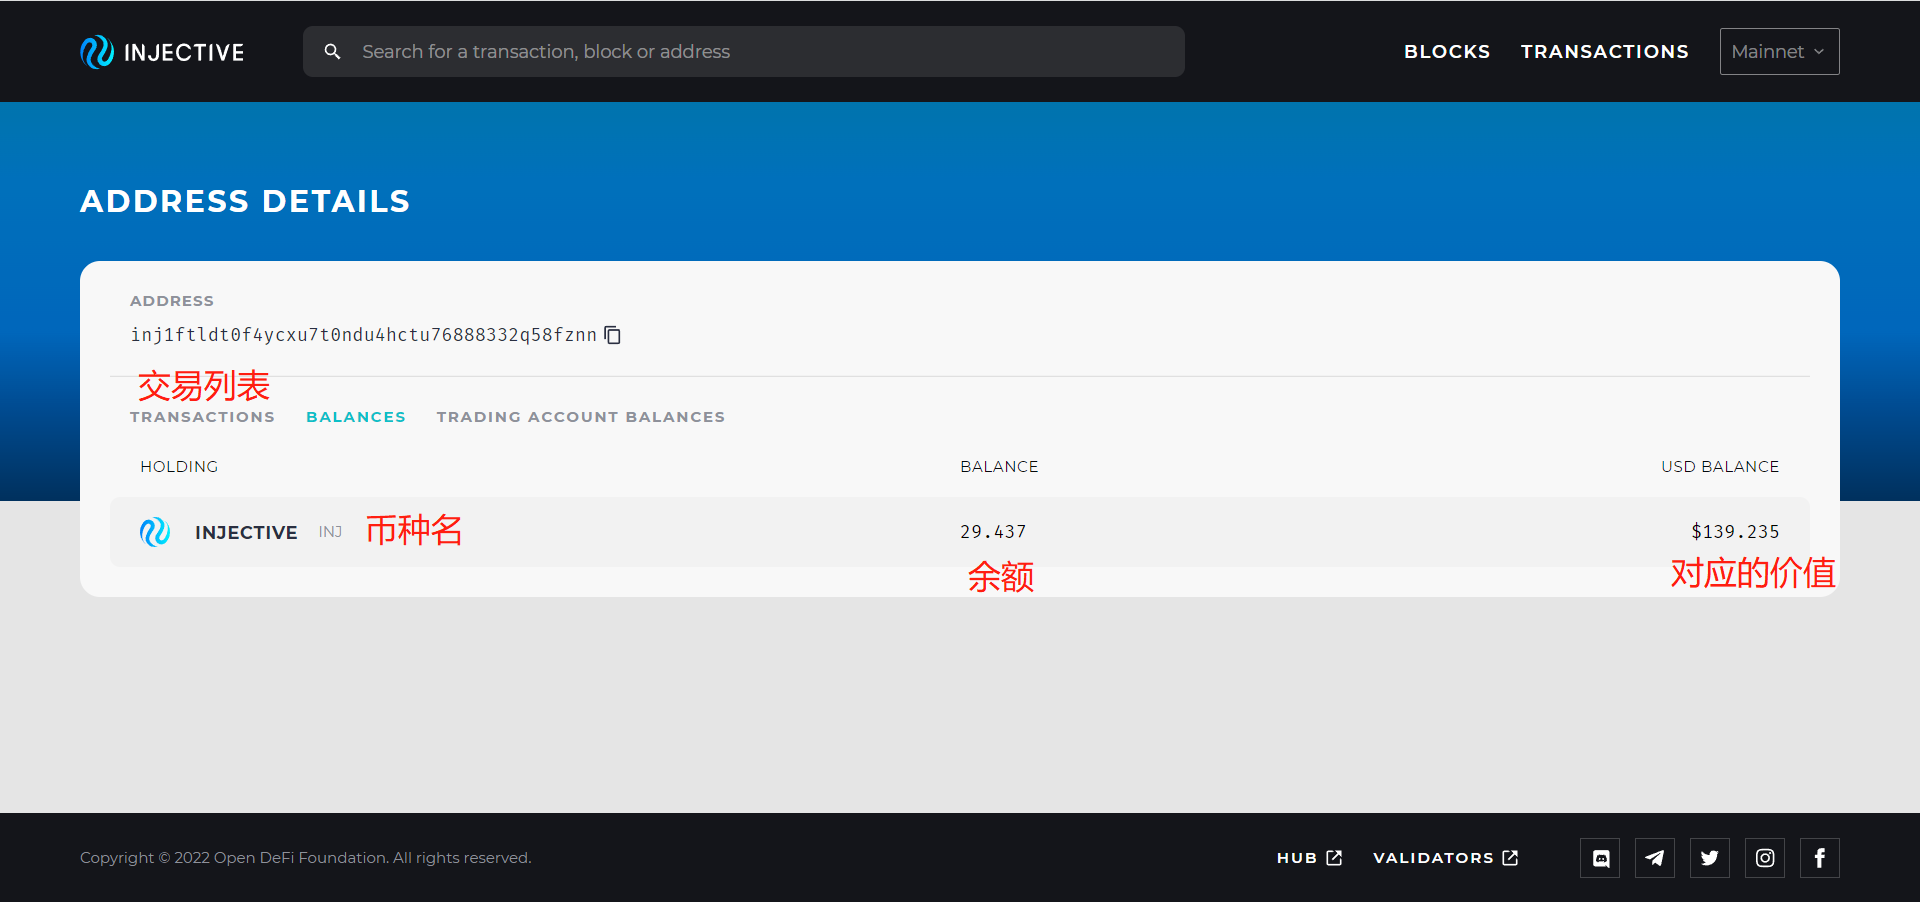
Task: Focus the transaction, block or address search field
Action: click(x=760, y=52)
